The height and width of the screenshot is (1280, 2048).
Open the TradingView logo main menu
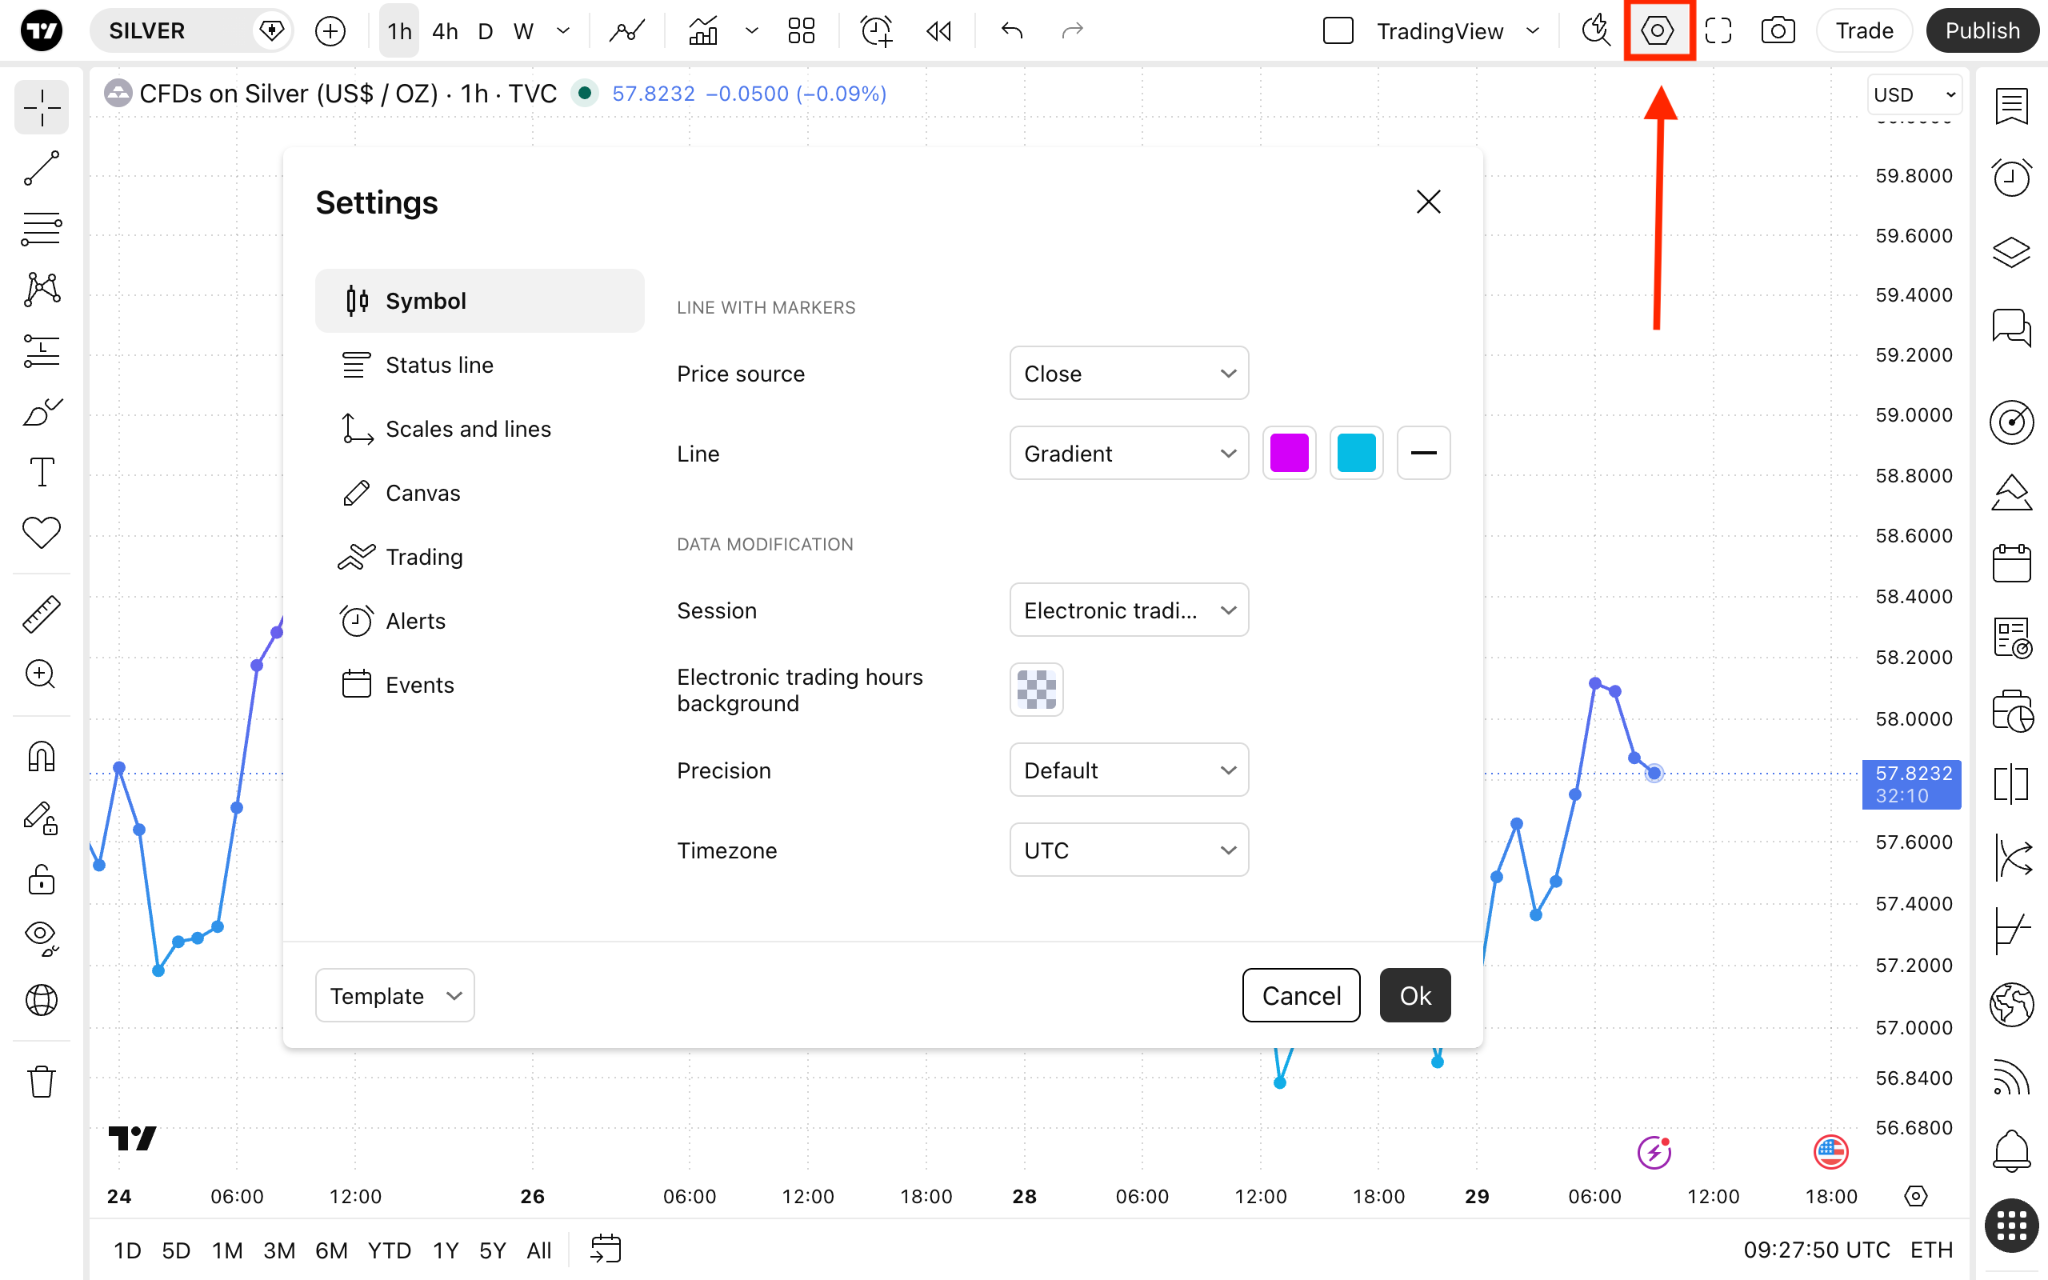pos(41,31)
